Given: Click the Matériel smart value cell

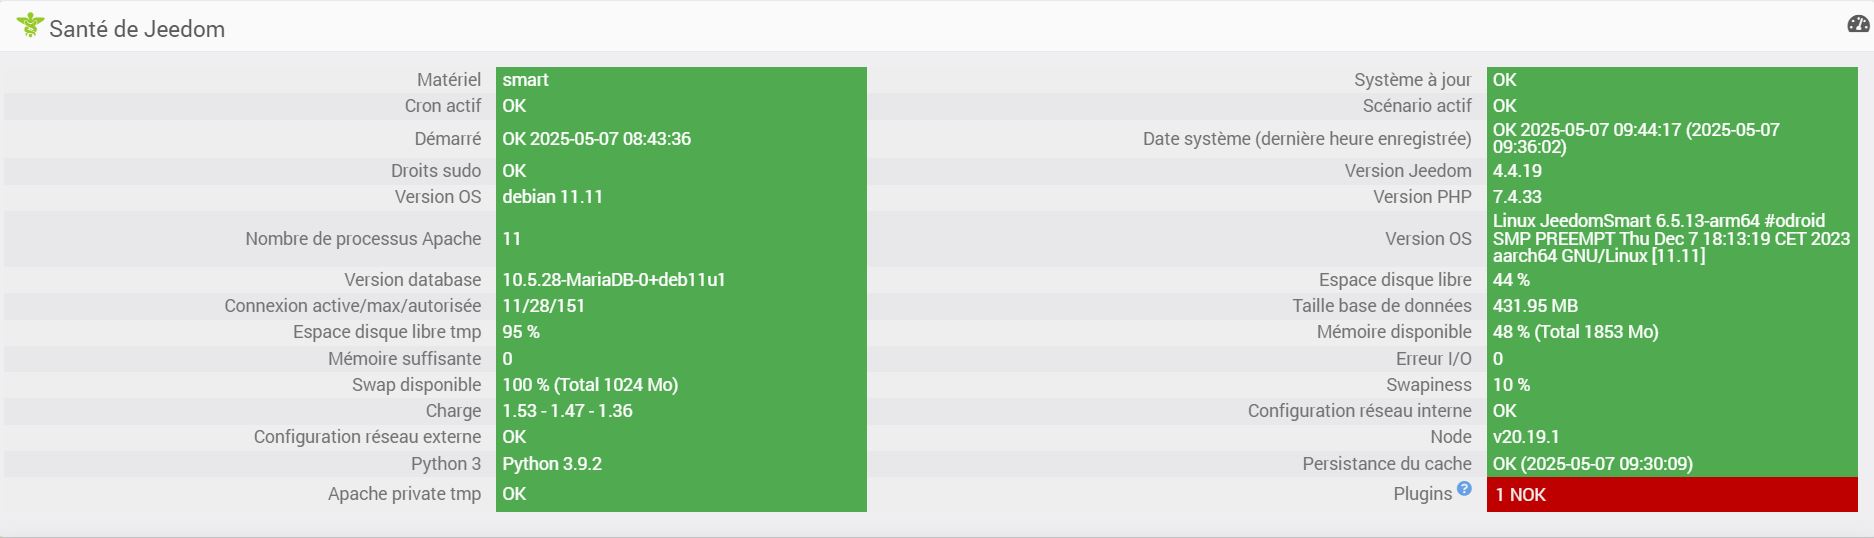Looking at the screenshot, I should (x=681, y=80).
